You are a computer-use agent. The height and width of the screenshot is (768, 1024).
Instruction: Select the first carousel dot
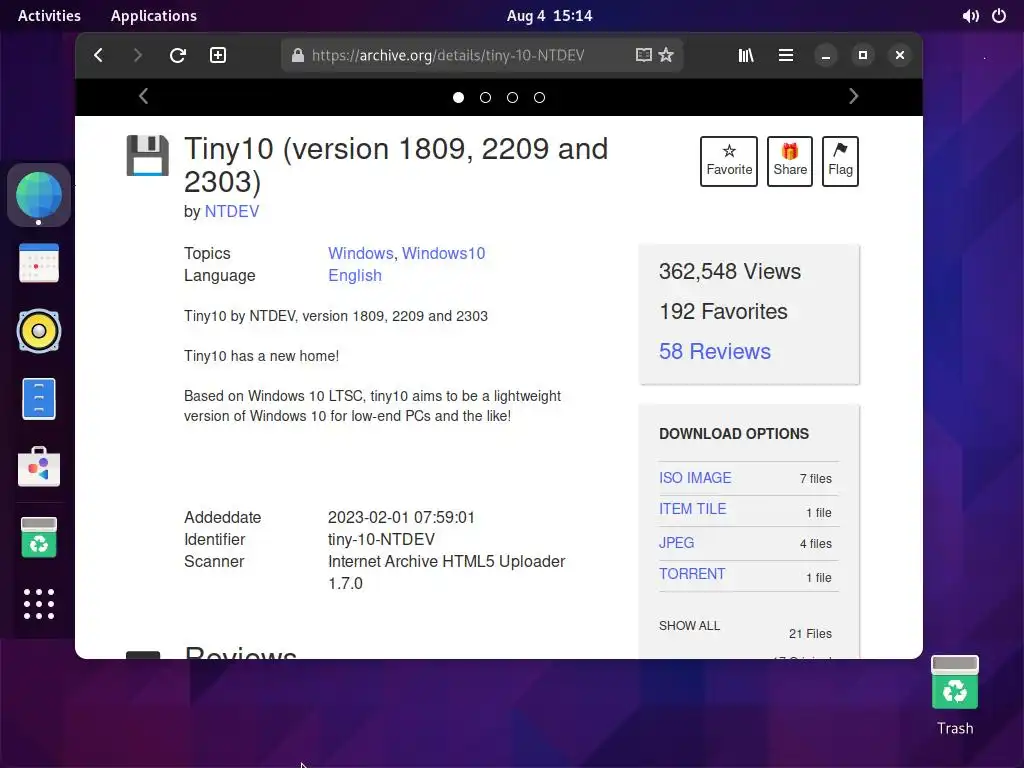click(x=458, y=97)
